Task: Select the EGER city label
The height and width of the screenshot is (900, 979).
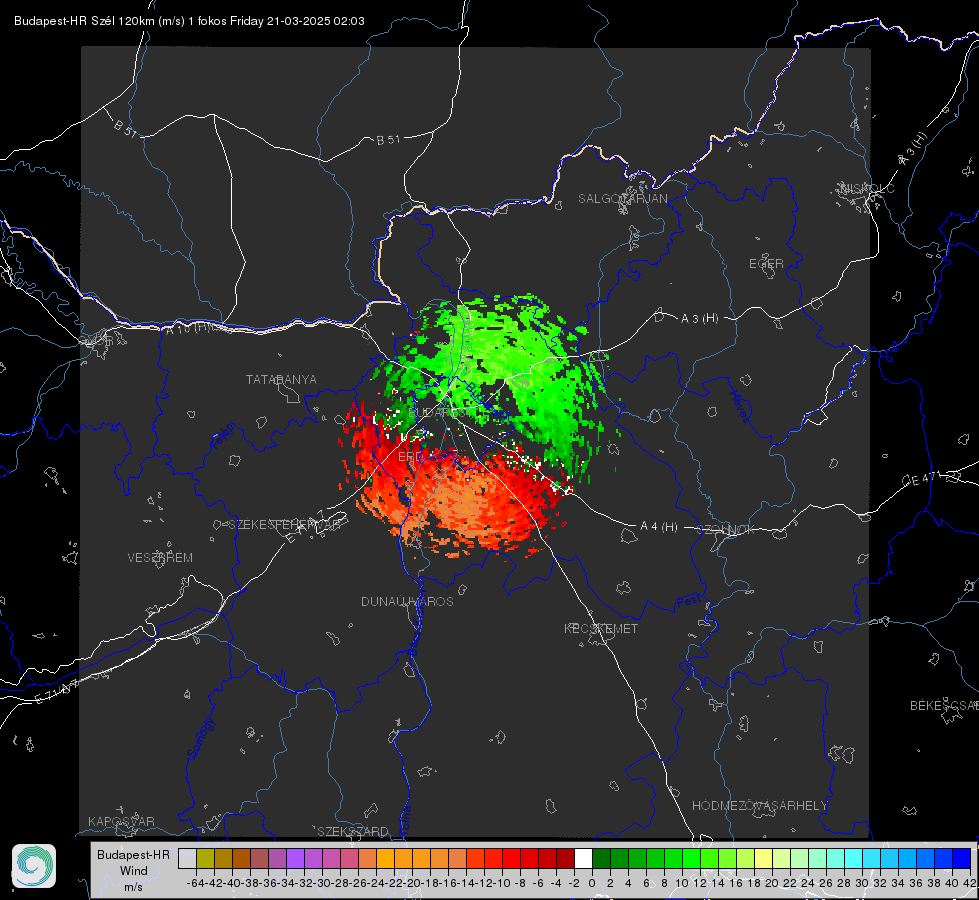Action: coord(766,264)
